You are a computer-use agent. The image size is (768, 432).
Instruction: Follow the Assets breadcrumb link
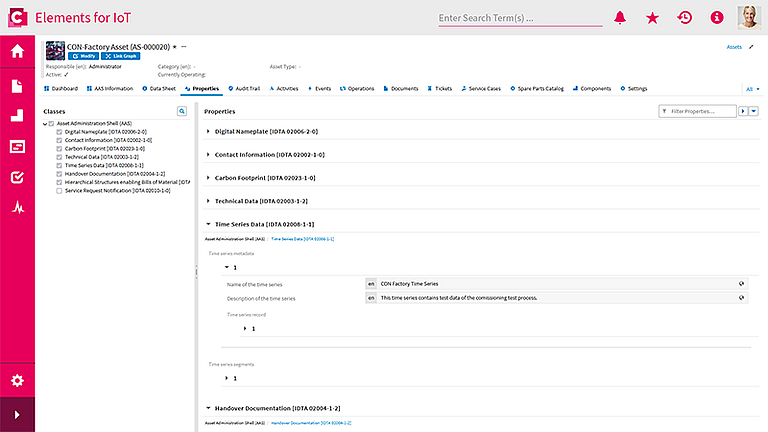click(734, 47)
